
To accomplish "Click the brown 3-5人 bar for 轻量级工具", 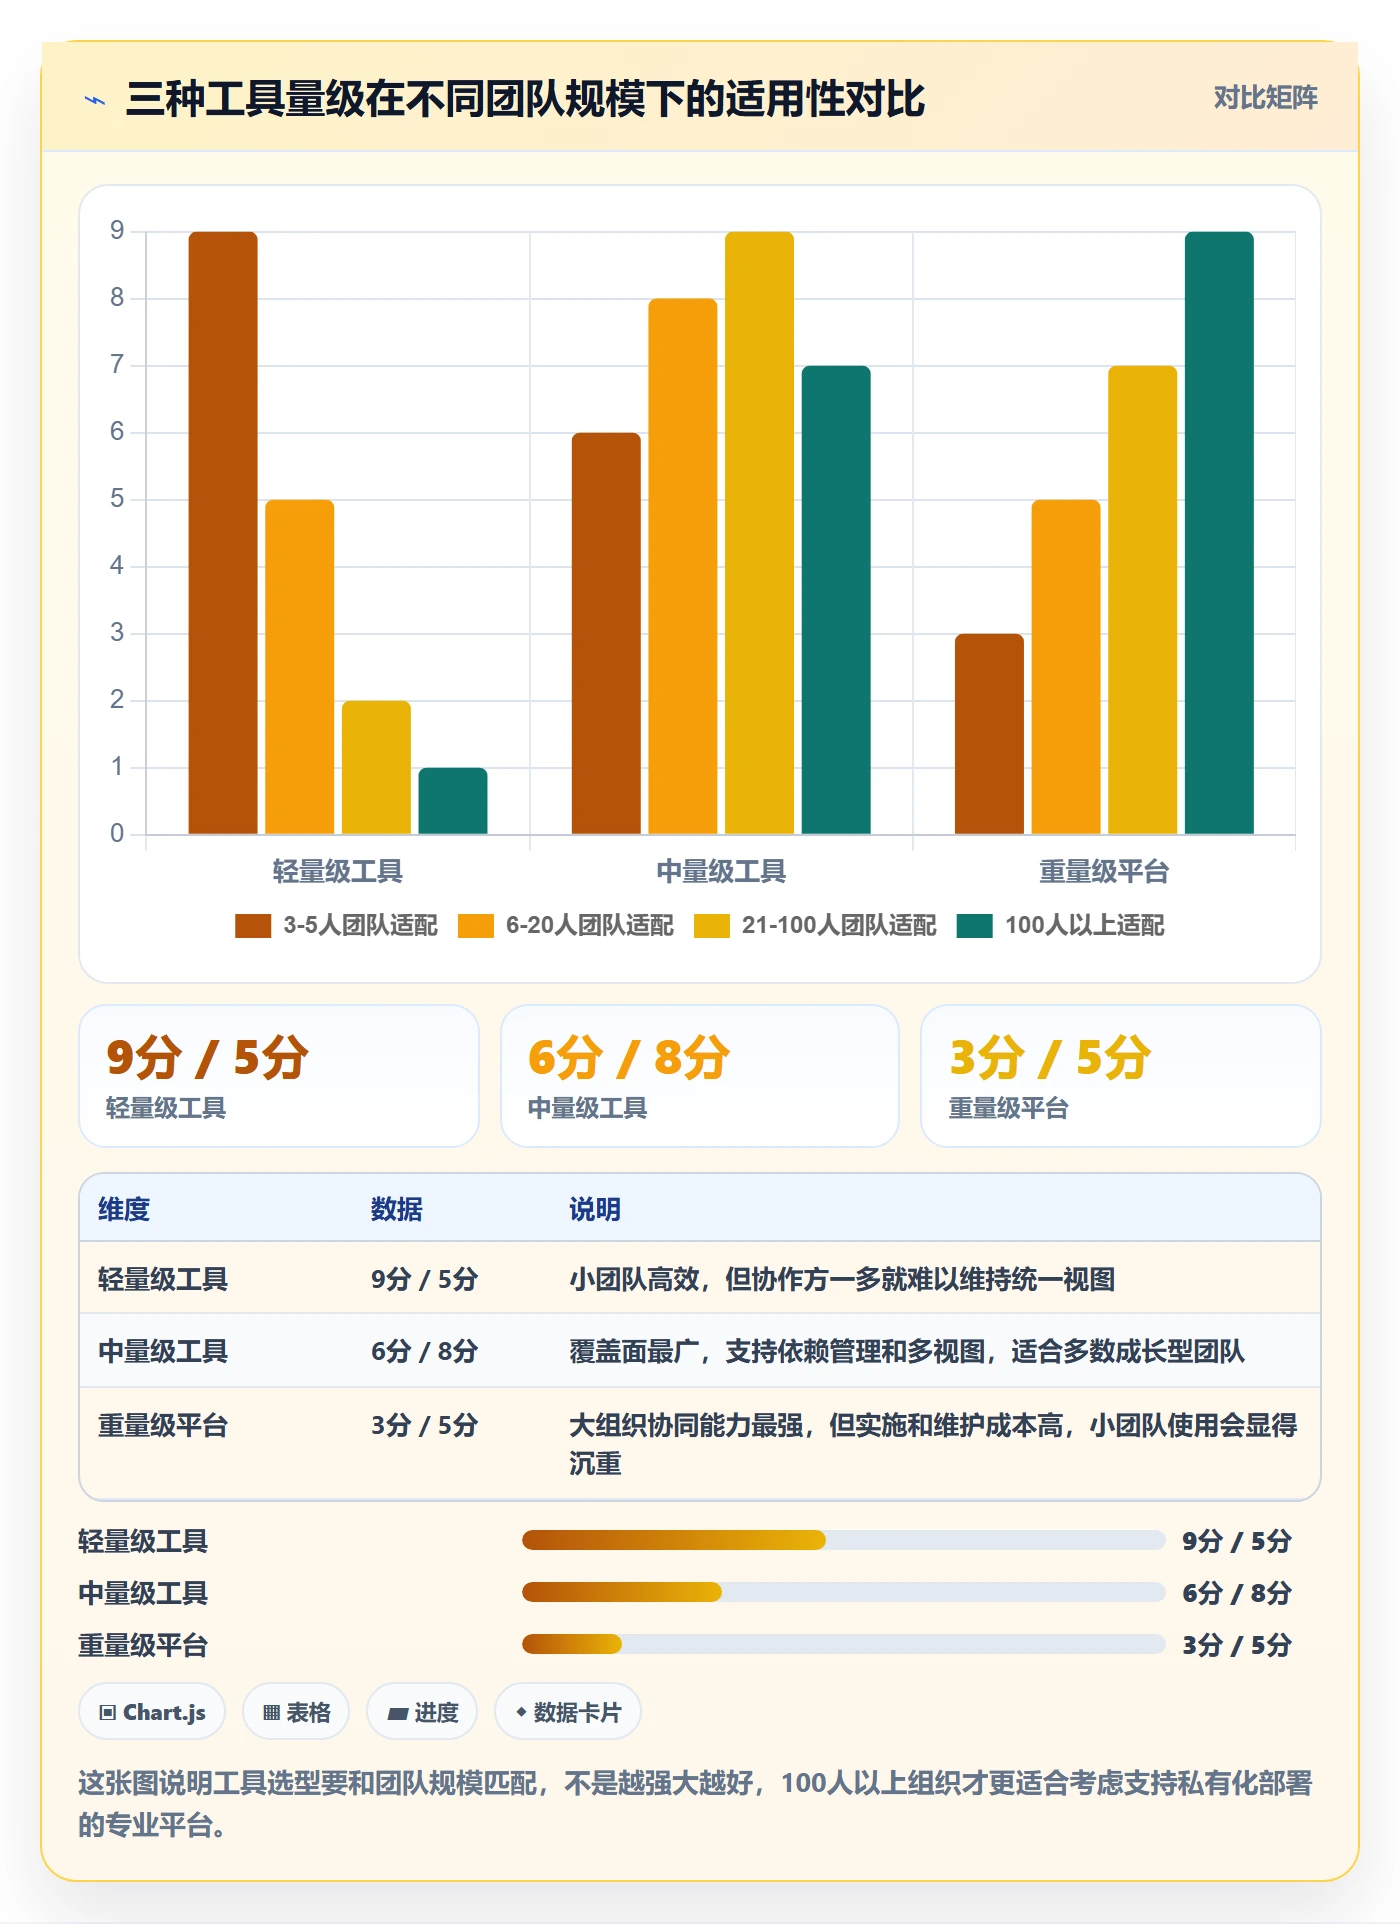I will point(223,533).
